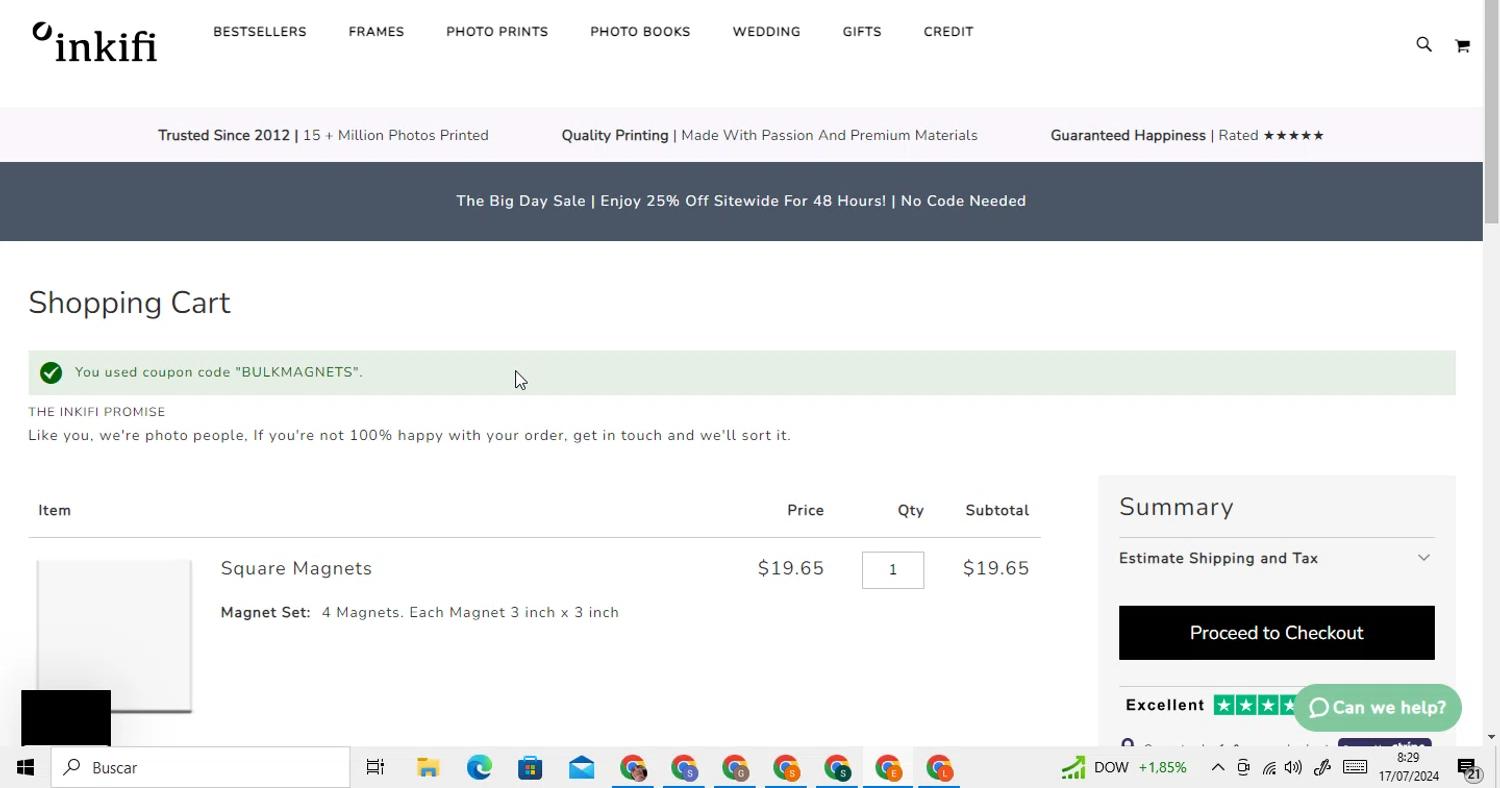1500x788 pixels.
Task: Click the quantity input field for Square Magnets
Action: (893, 570)
